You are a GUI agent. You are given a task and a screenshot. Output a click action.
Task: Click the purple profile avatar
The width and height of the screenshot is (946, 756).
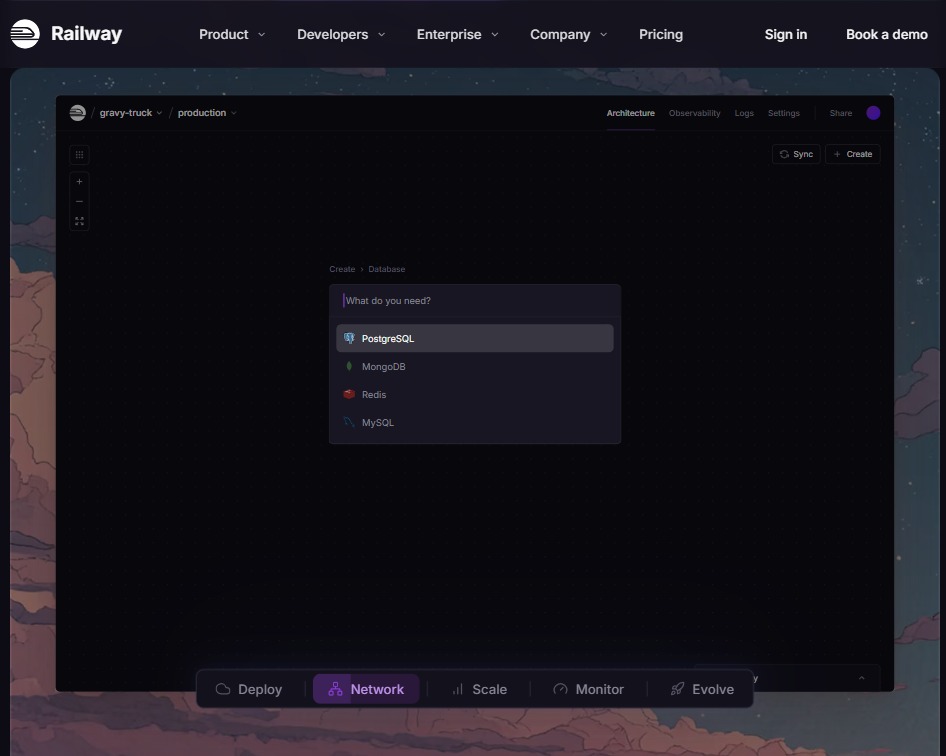(872, 113)
